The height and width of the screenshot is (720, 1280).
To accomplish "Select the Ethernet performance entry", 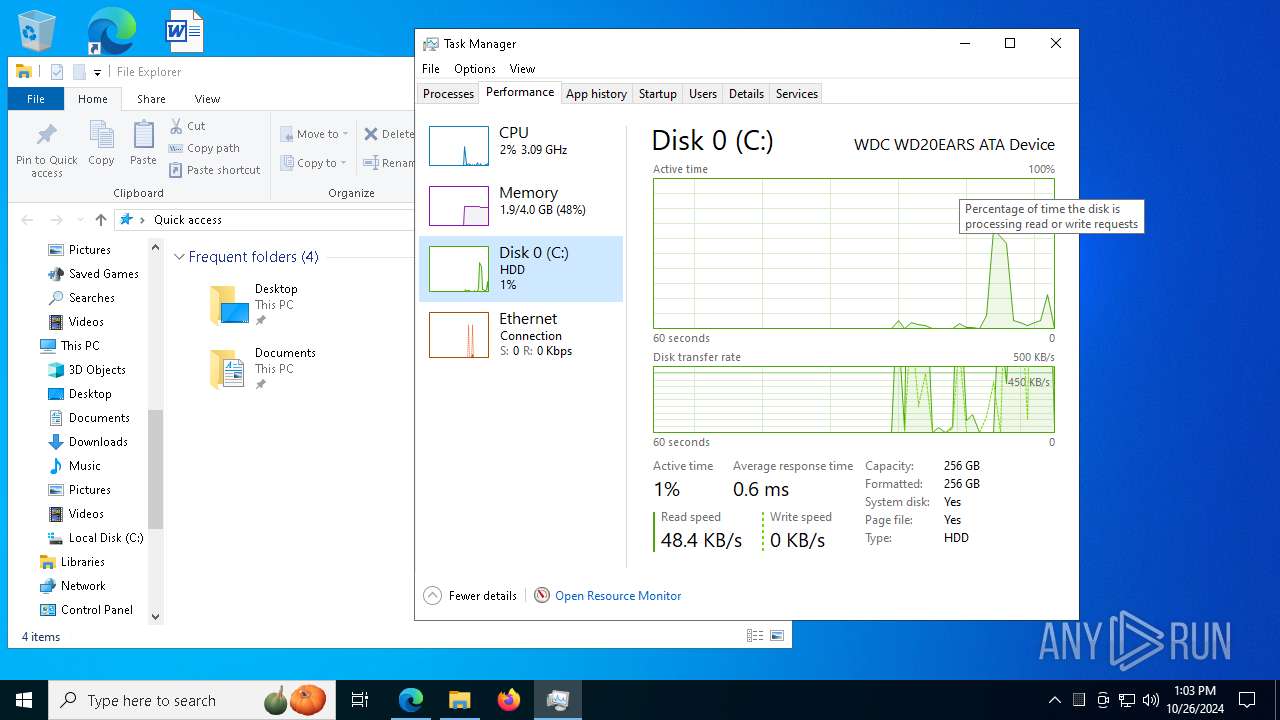I will click(520, 335).
